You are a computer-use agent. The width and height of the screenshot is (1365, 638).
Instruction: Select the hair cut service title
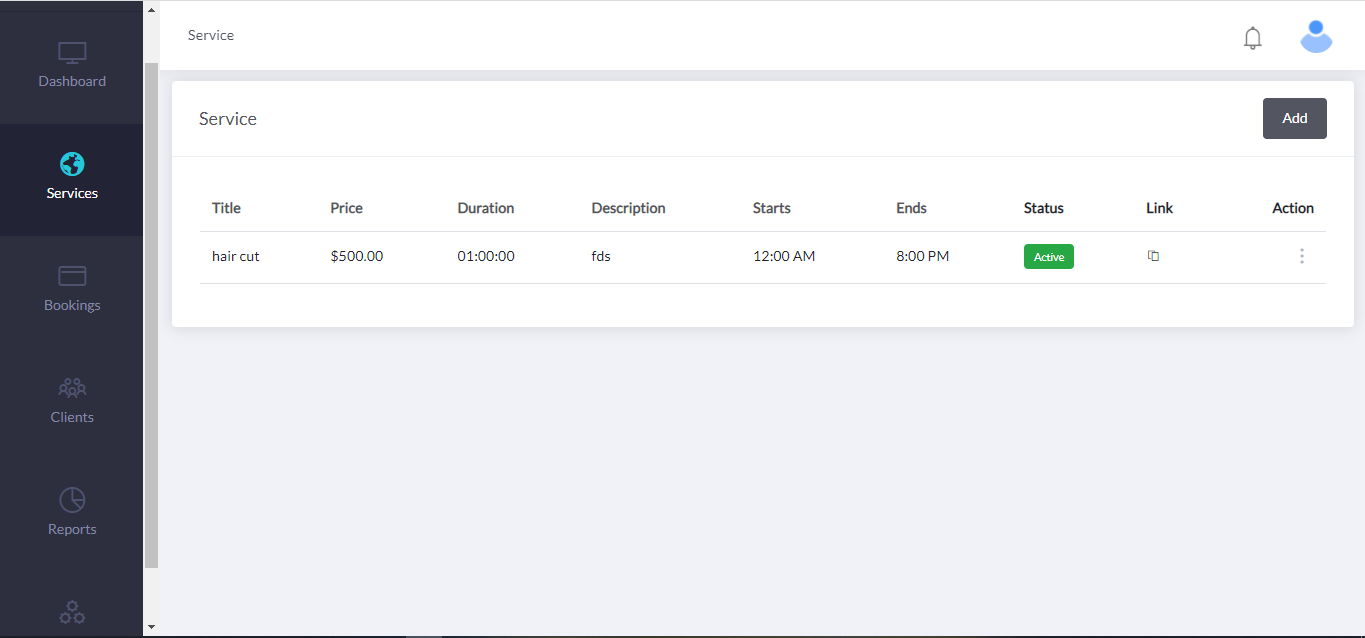[235, 256]
